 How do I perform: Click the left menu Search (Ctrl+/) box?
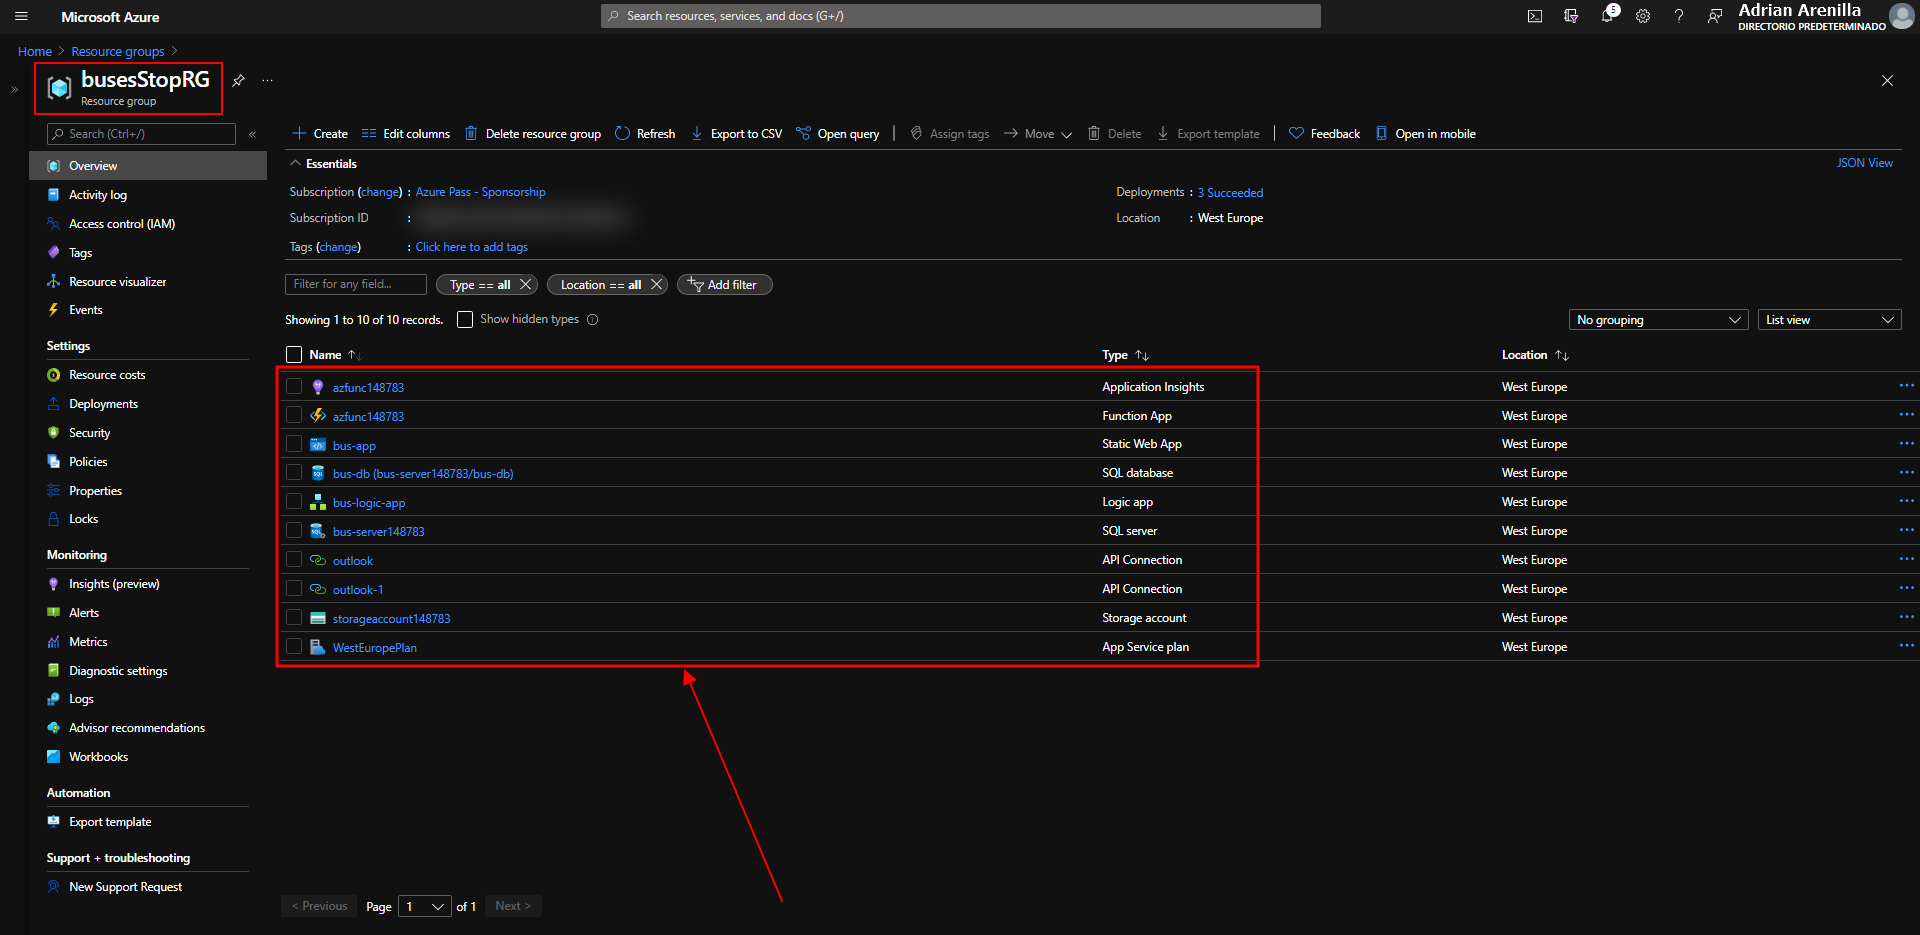141,134
